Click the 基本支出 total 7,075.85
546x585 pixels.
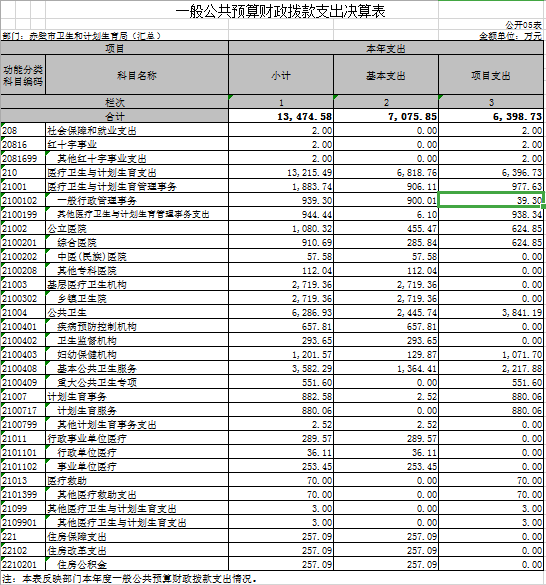(x=386, y=116)
